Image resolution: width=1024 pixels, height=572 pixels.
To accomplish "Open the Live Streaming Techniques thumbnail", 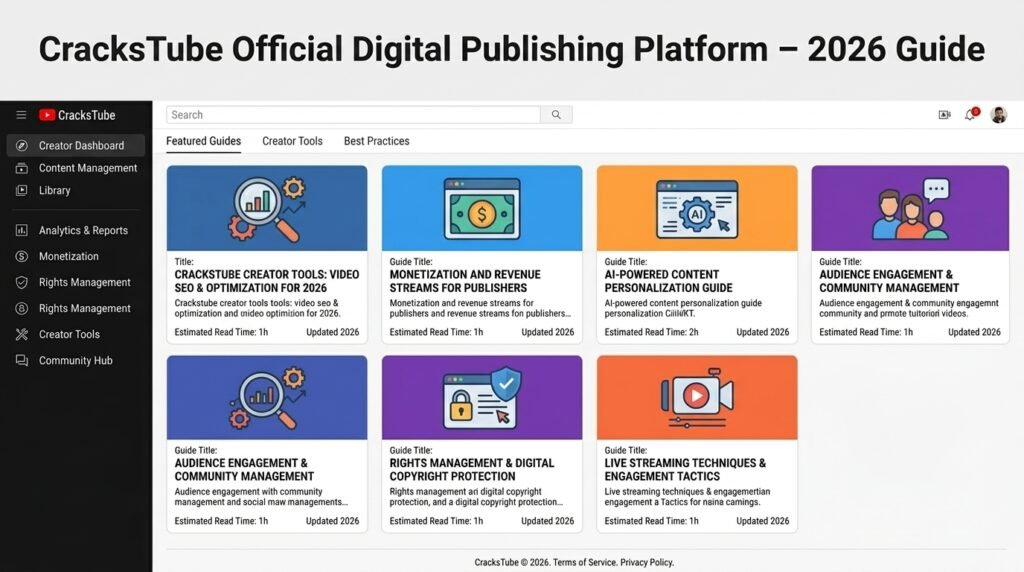I will tap(697, 398).
